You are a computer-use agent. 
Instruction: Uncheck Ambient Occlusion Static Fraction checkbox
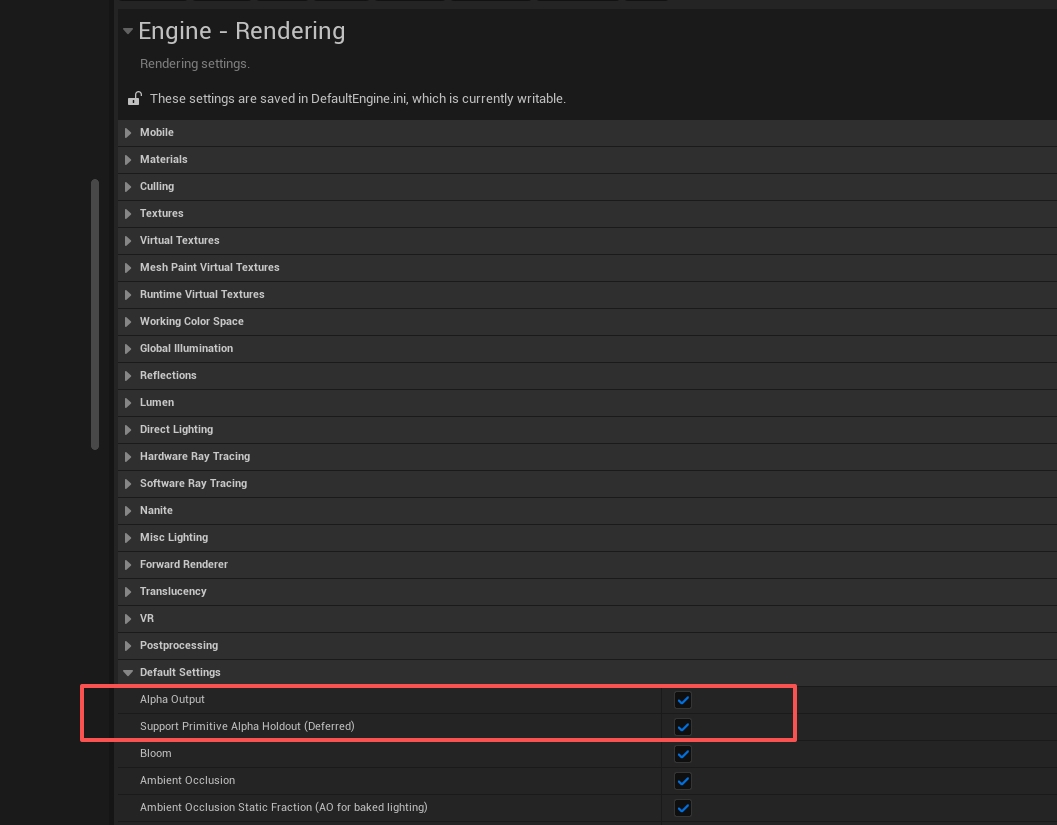[683, 807]
